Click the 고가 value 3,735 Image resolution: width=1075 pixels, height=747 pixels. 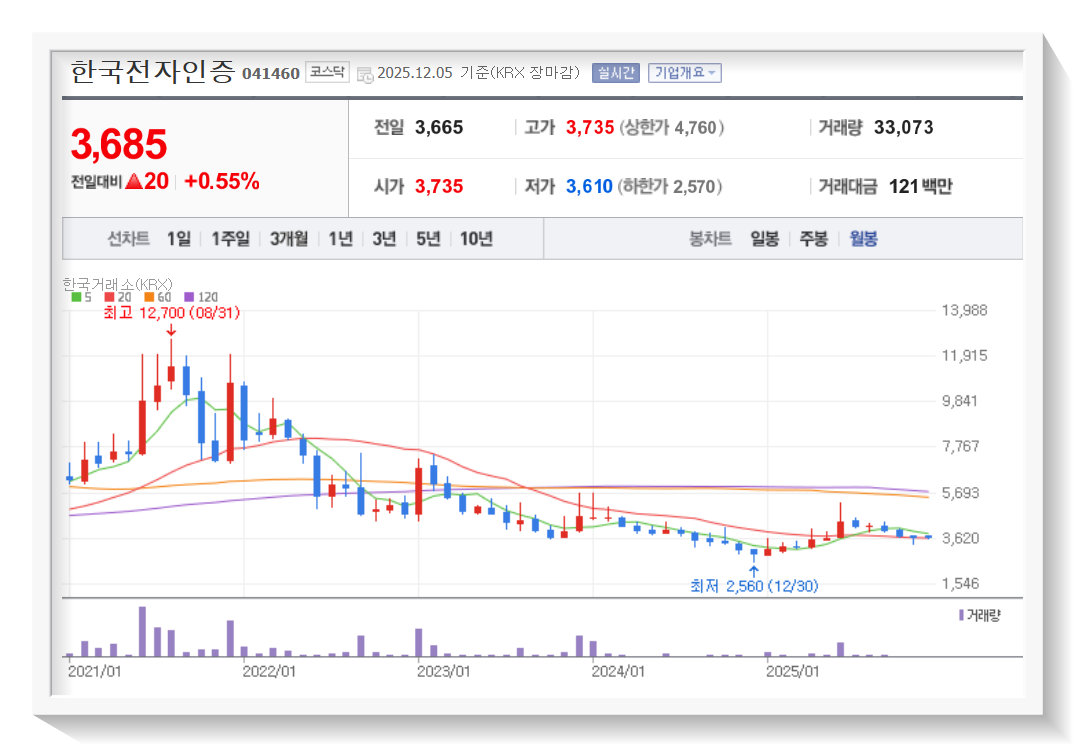pyautogui.click(x=590, y=127)
